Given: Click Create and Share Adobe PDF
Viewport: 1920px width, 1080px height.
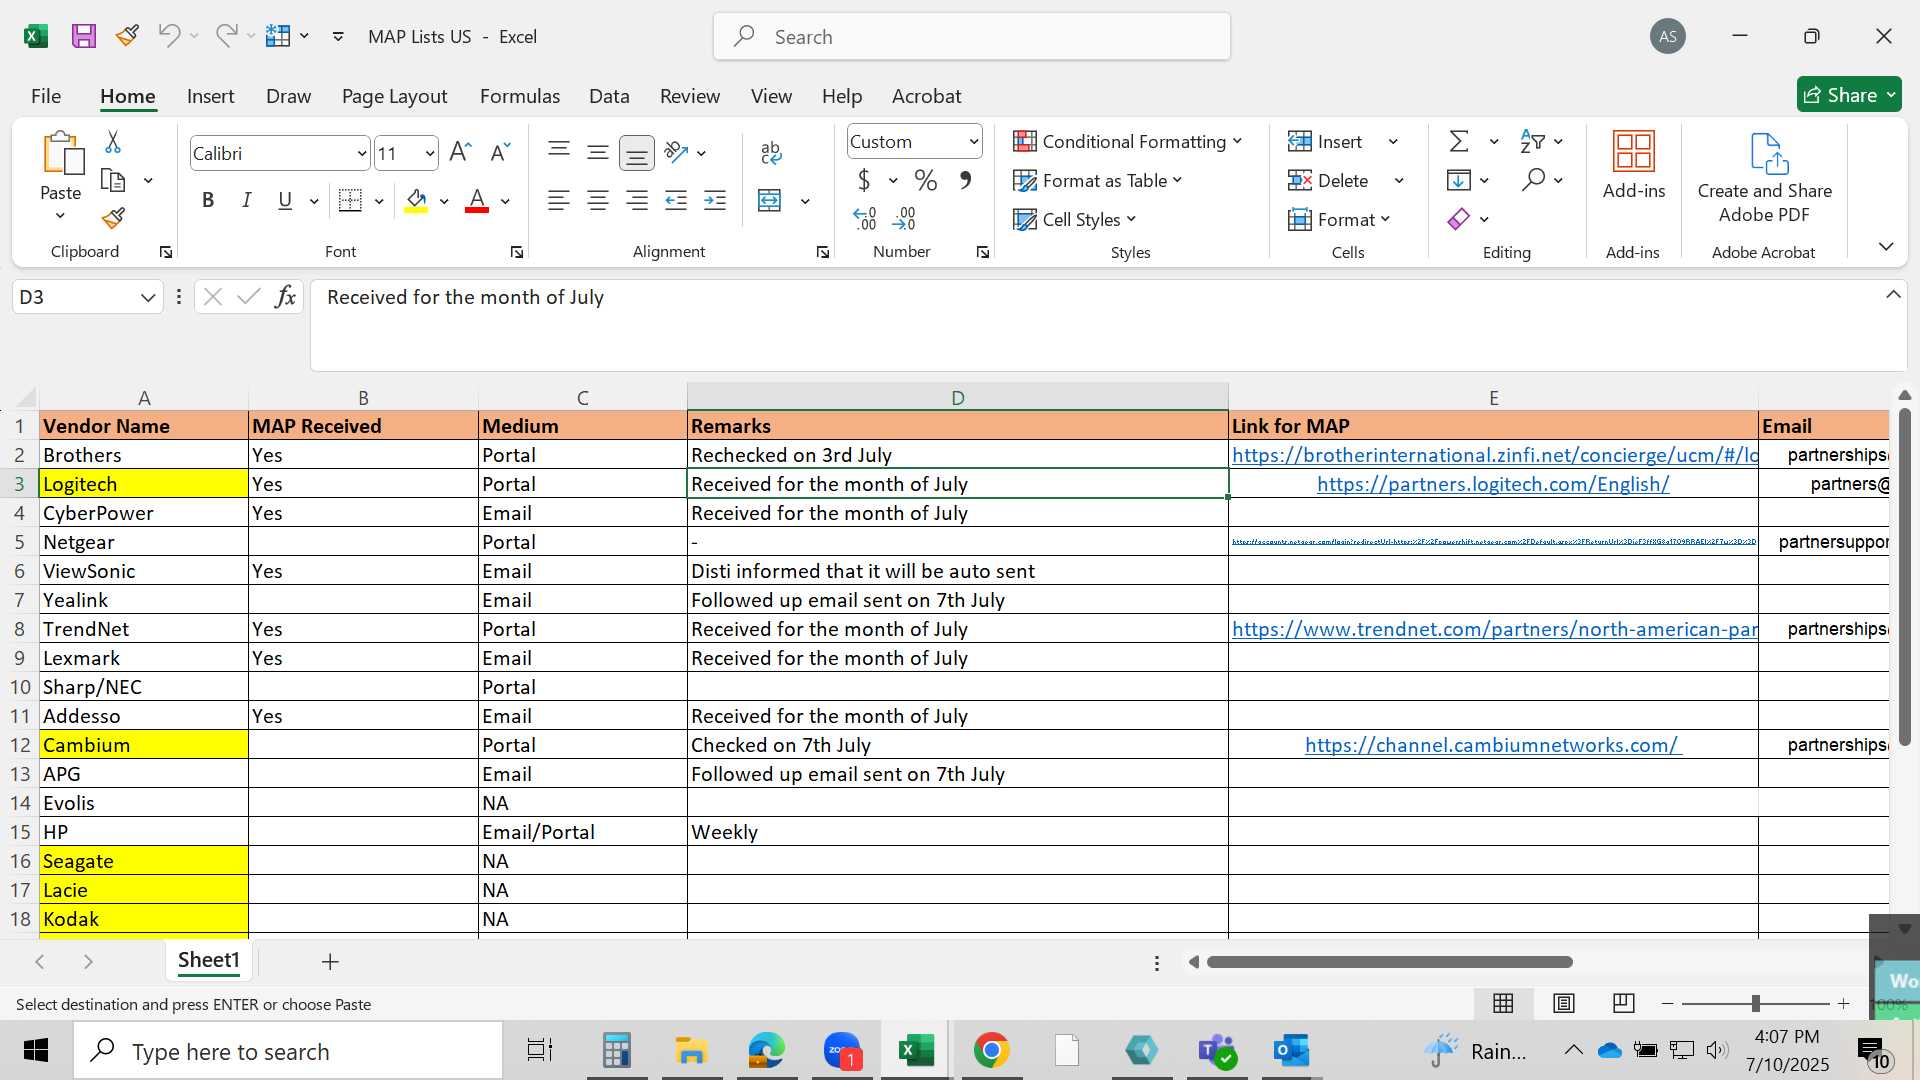Looking at the screenshot, I should point(1765,178).
